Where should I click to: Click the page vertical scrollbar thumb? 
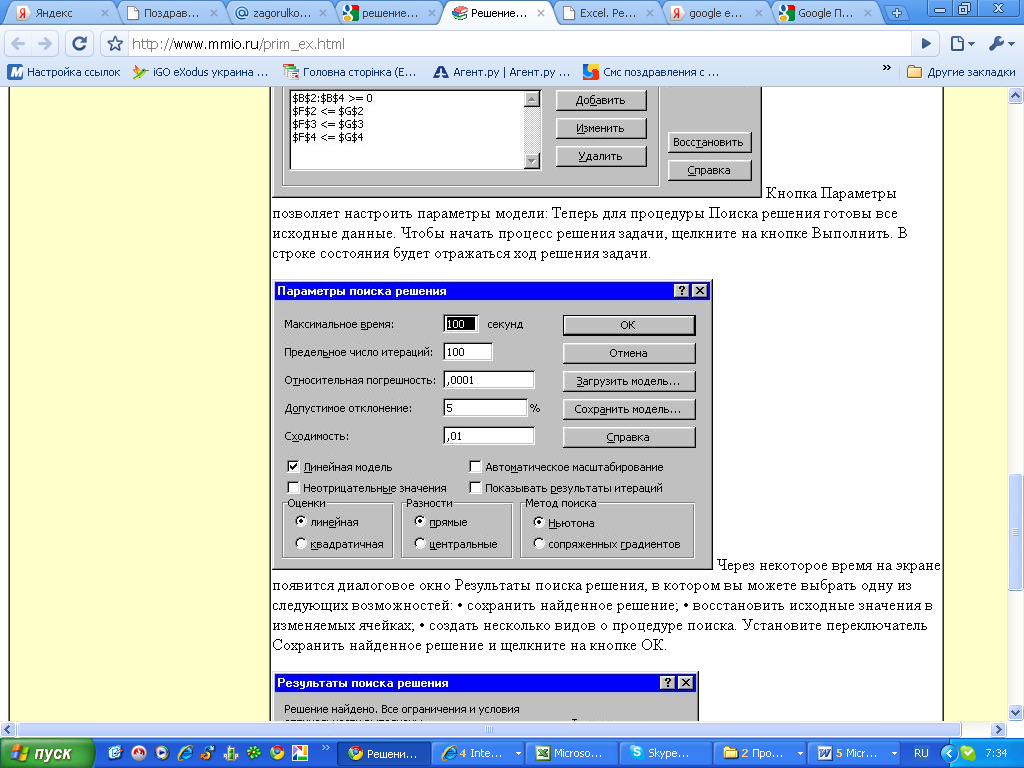[1016, 531]
